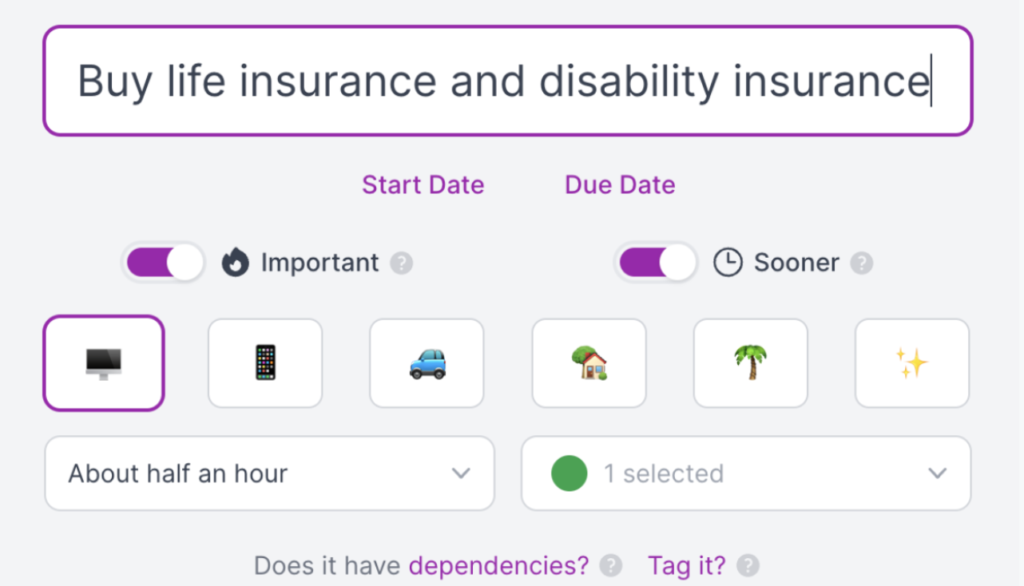Choose the palm tree context icon

pos(750,363)
